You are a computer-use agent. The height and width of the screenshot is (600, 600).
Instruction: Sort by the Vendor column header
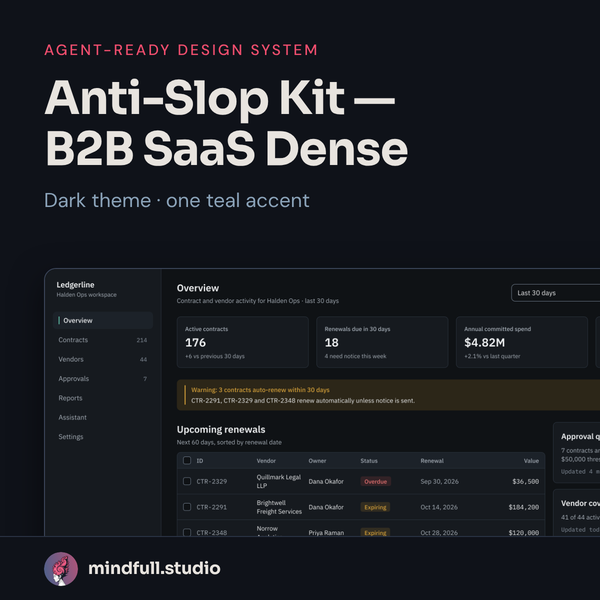(x=266, y=461)
